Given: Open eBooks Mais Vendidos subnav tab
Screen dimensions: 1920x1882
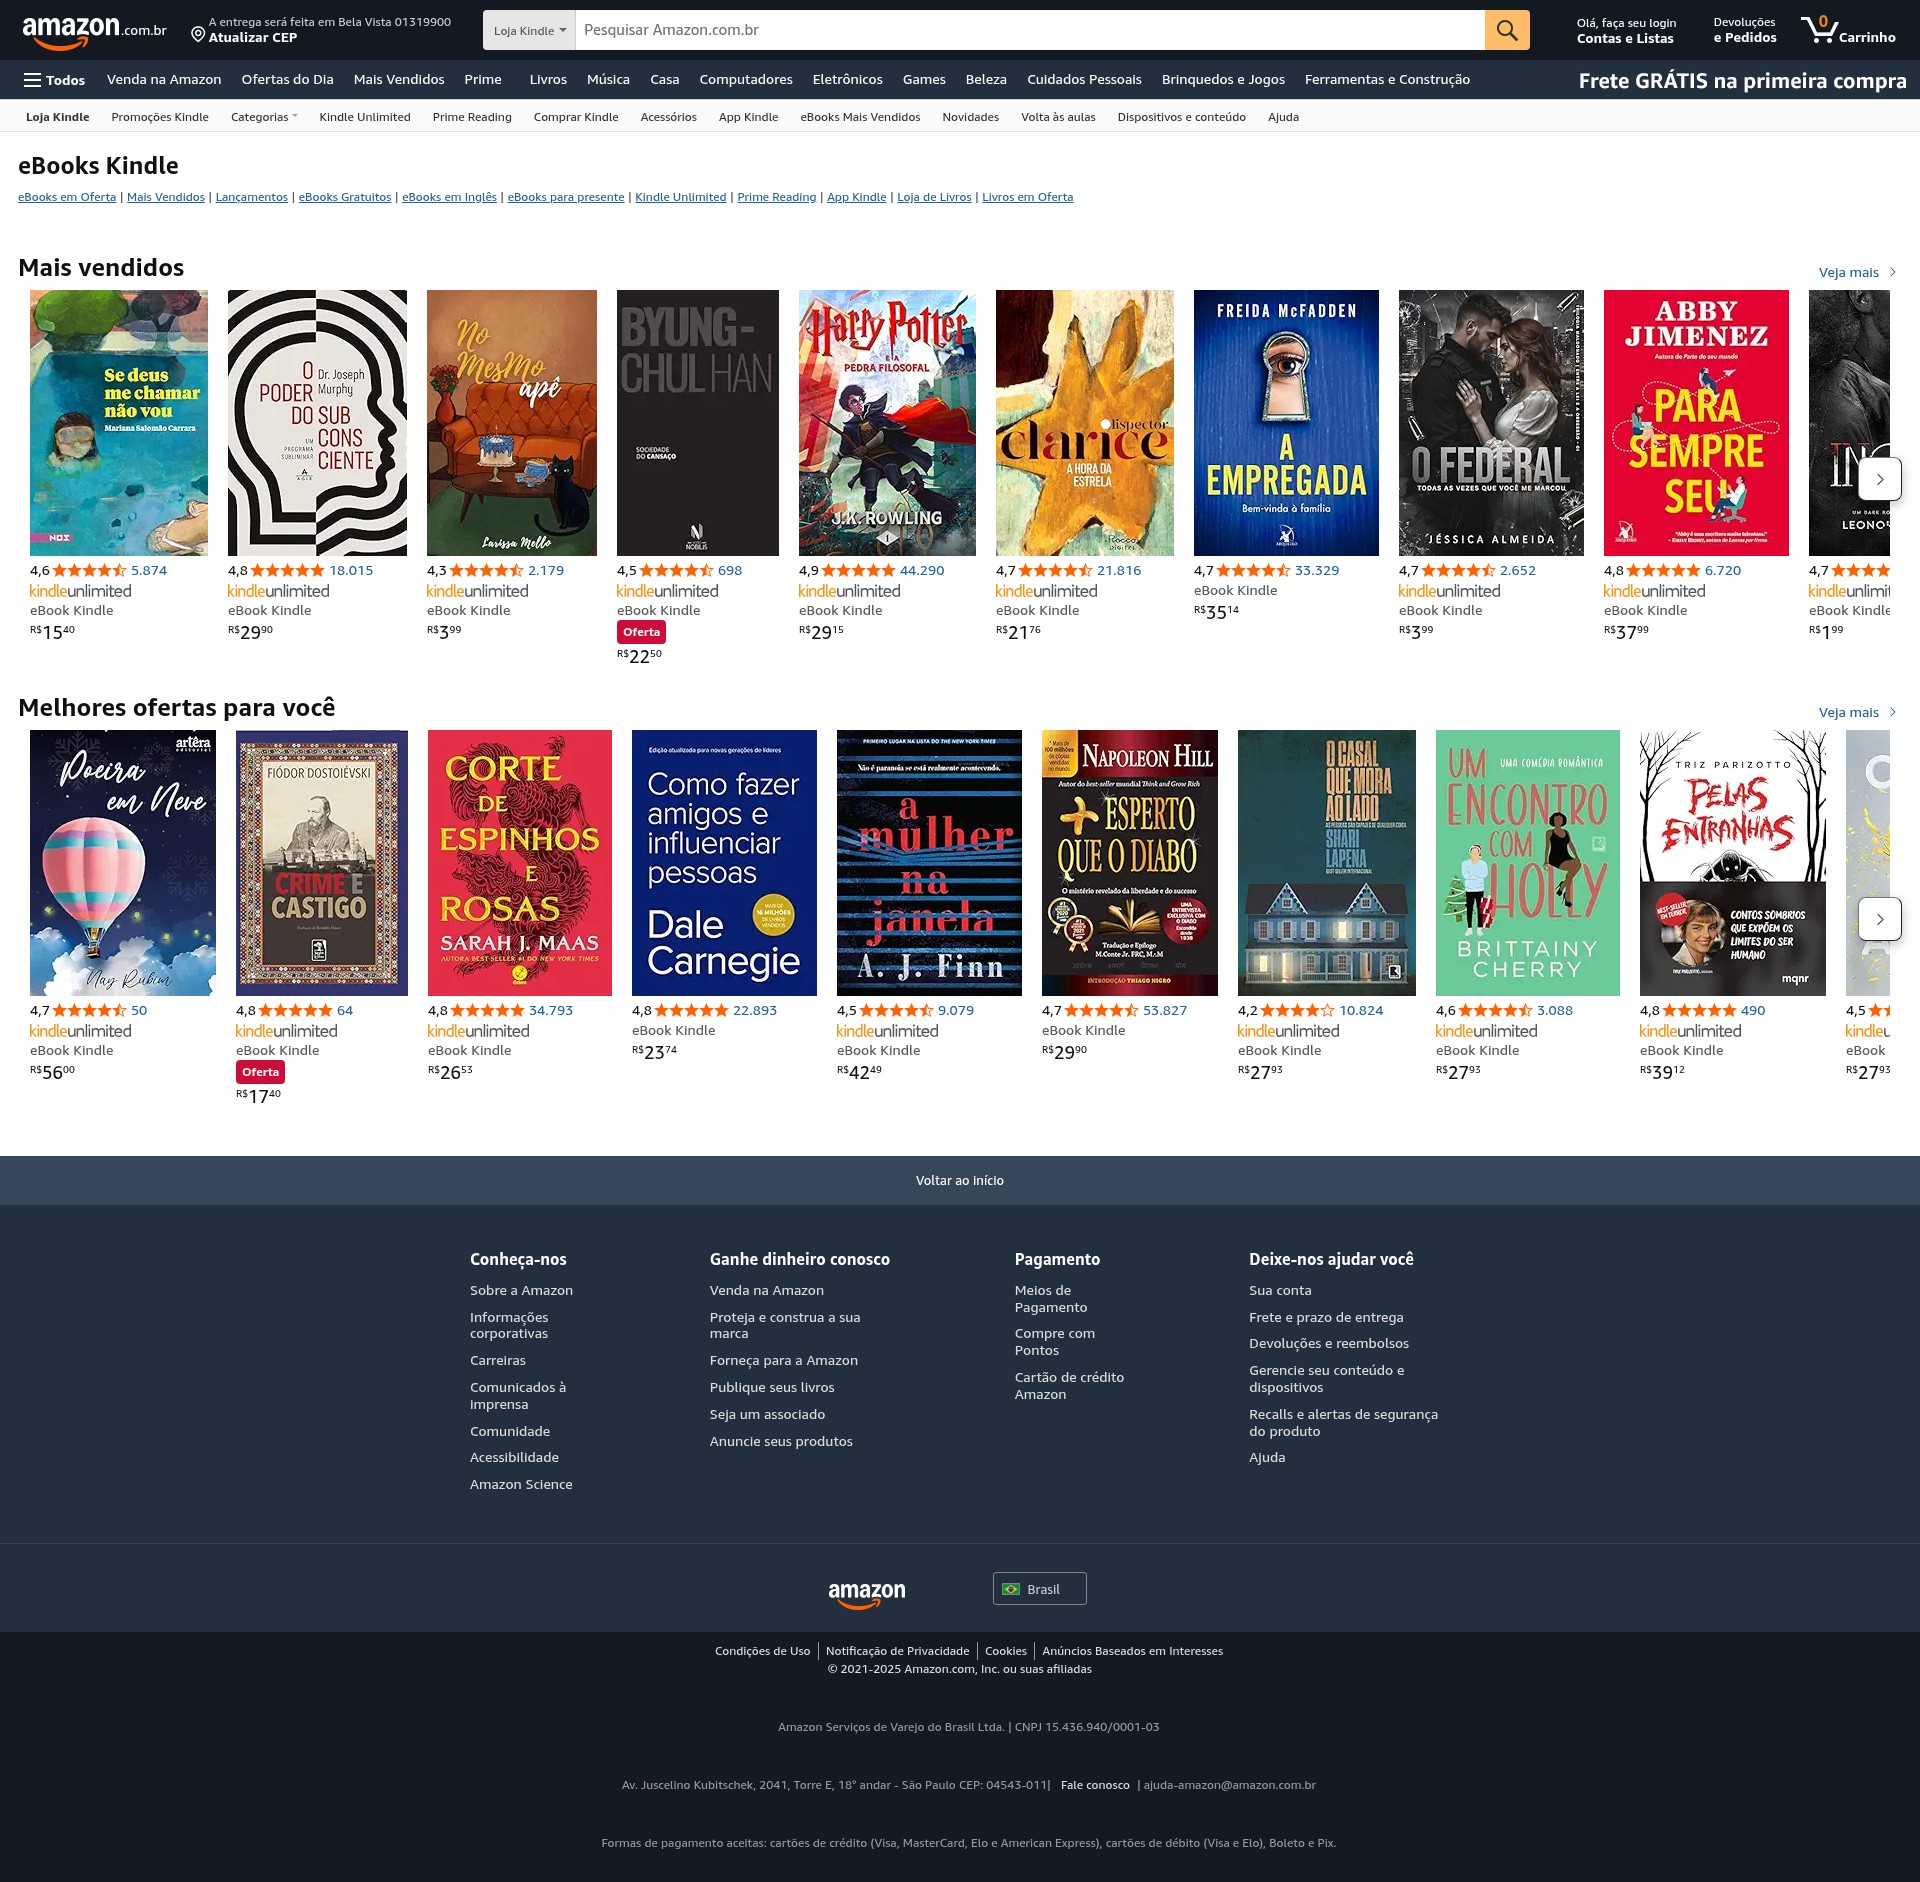Looking at the screenshot, I should point(860,117).
